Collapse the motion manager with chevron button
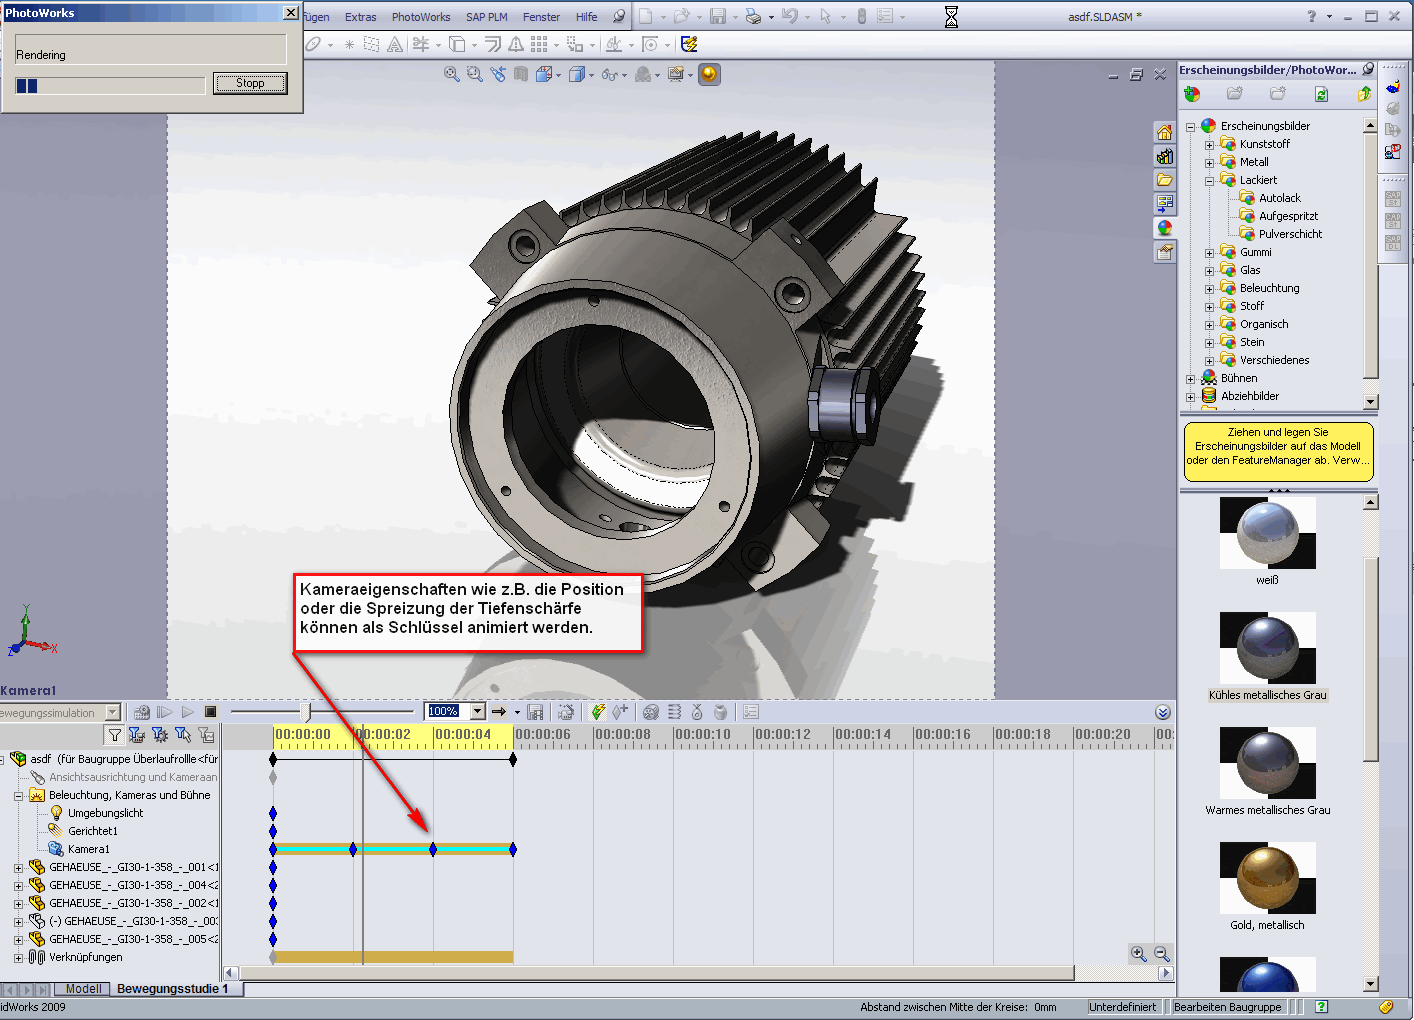 [x=1162, y=712]
